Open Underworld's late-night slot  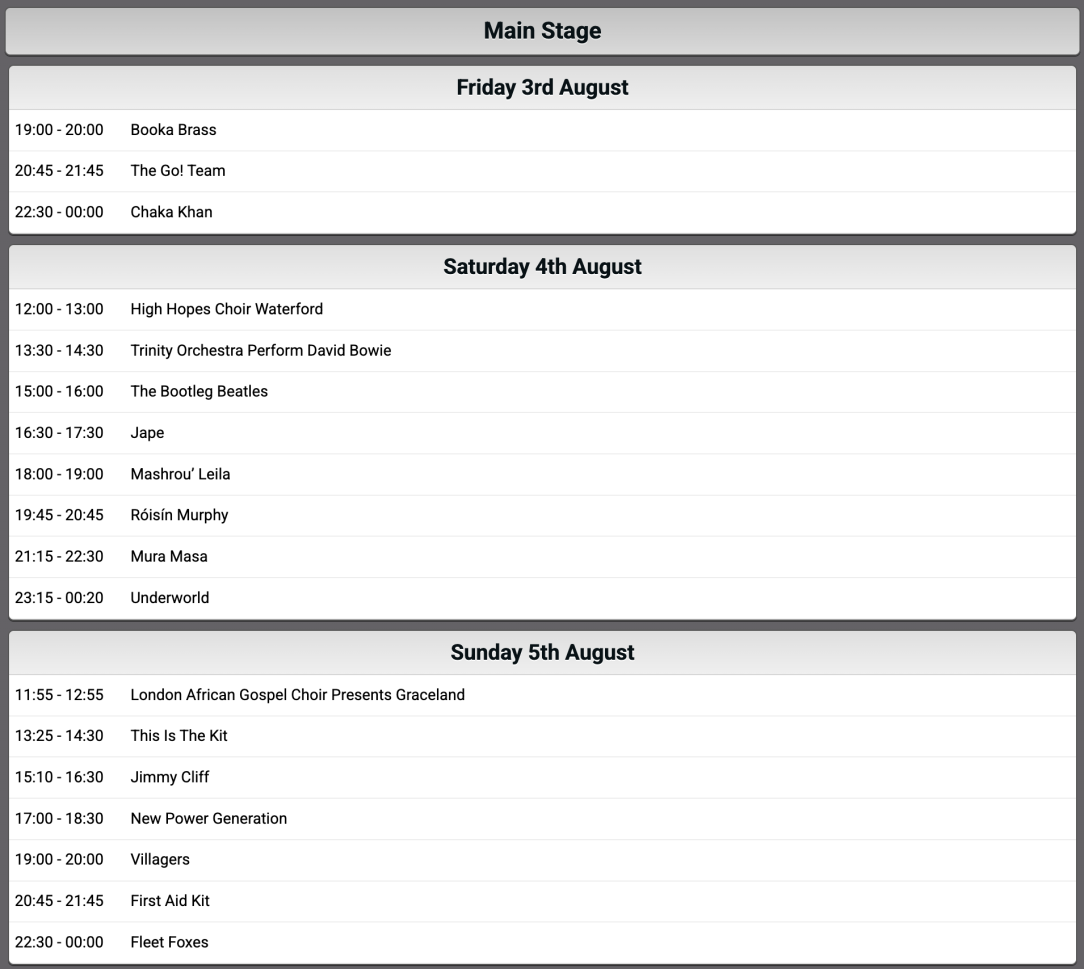[x=542, y=598]
